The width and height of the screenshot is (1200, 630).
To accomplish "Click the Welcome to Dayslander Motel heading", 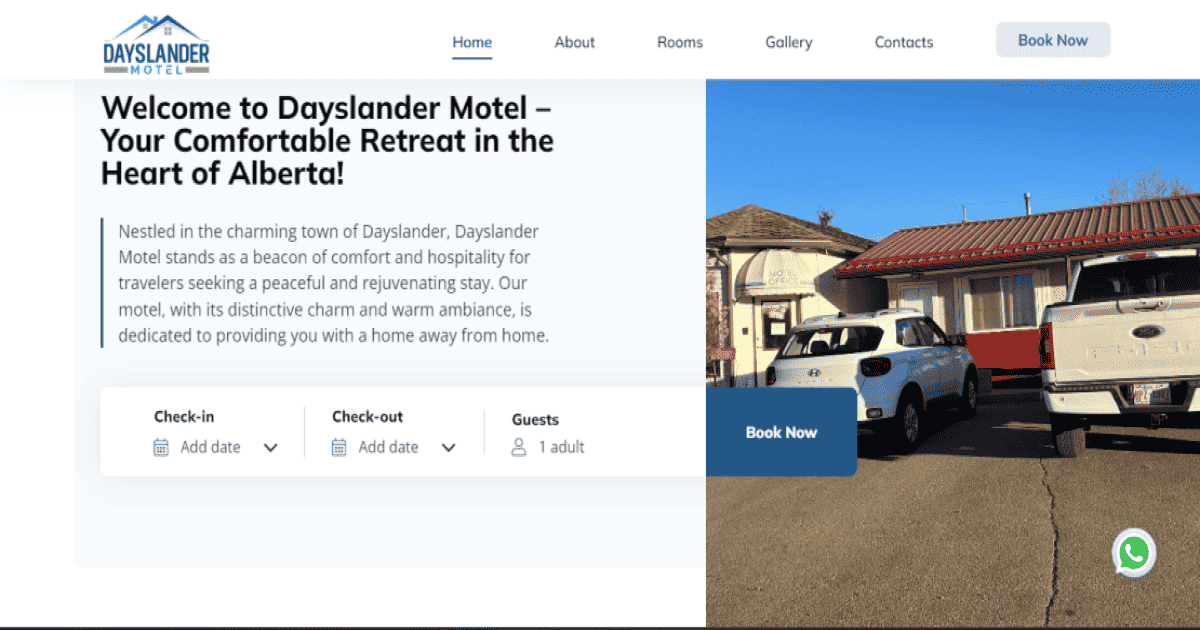I will [327, 140].
